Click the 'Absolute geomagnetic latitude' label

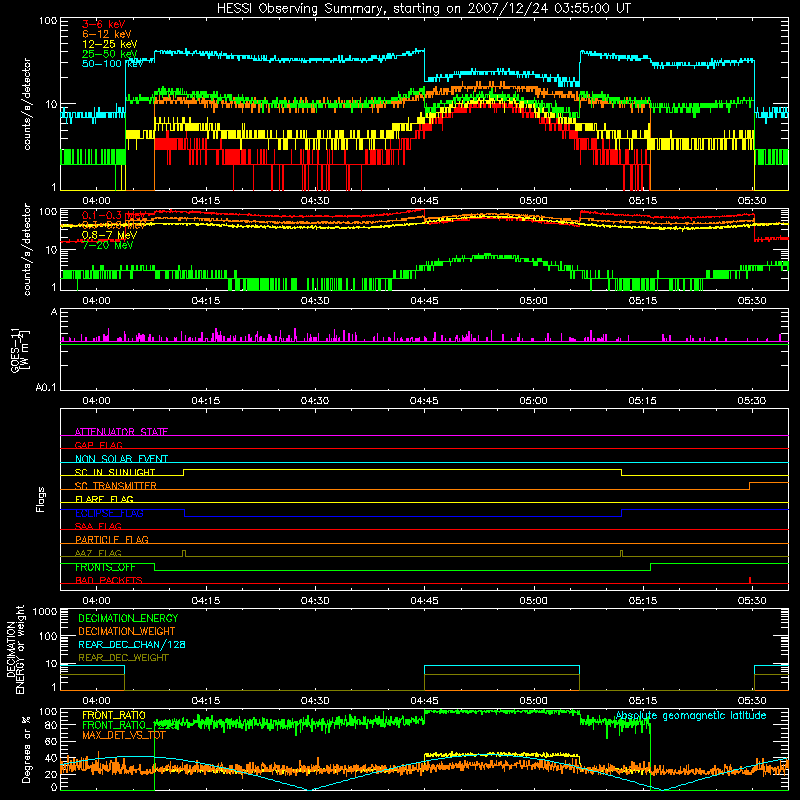691,715
